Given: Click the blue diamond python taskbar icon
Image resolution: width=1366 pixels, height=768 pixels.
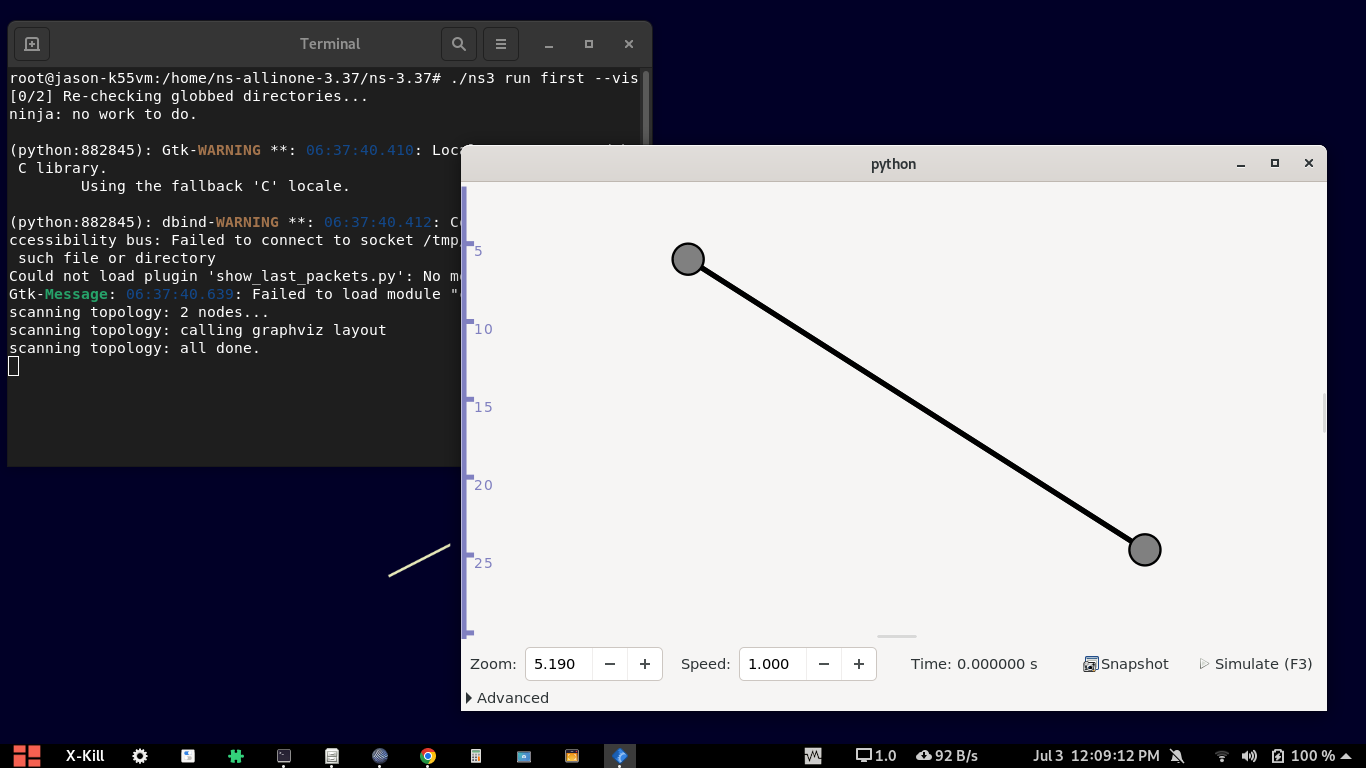Looking at the screenshot, I should pyautogui.click(x=620, y=756).
